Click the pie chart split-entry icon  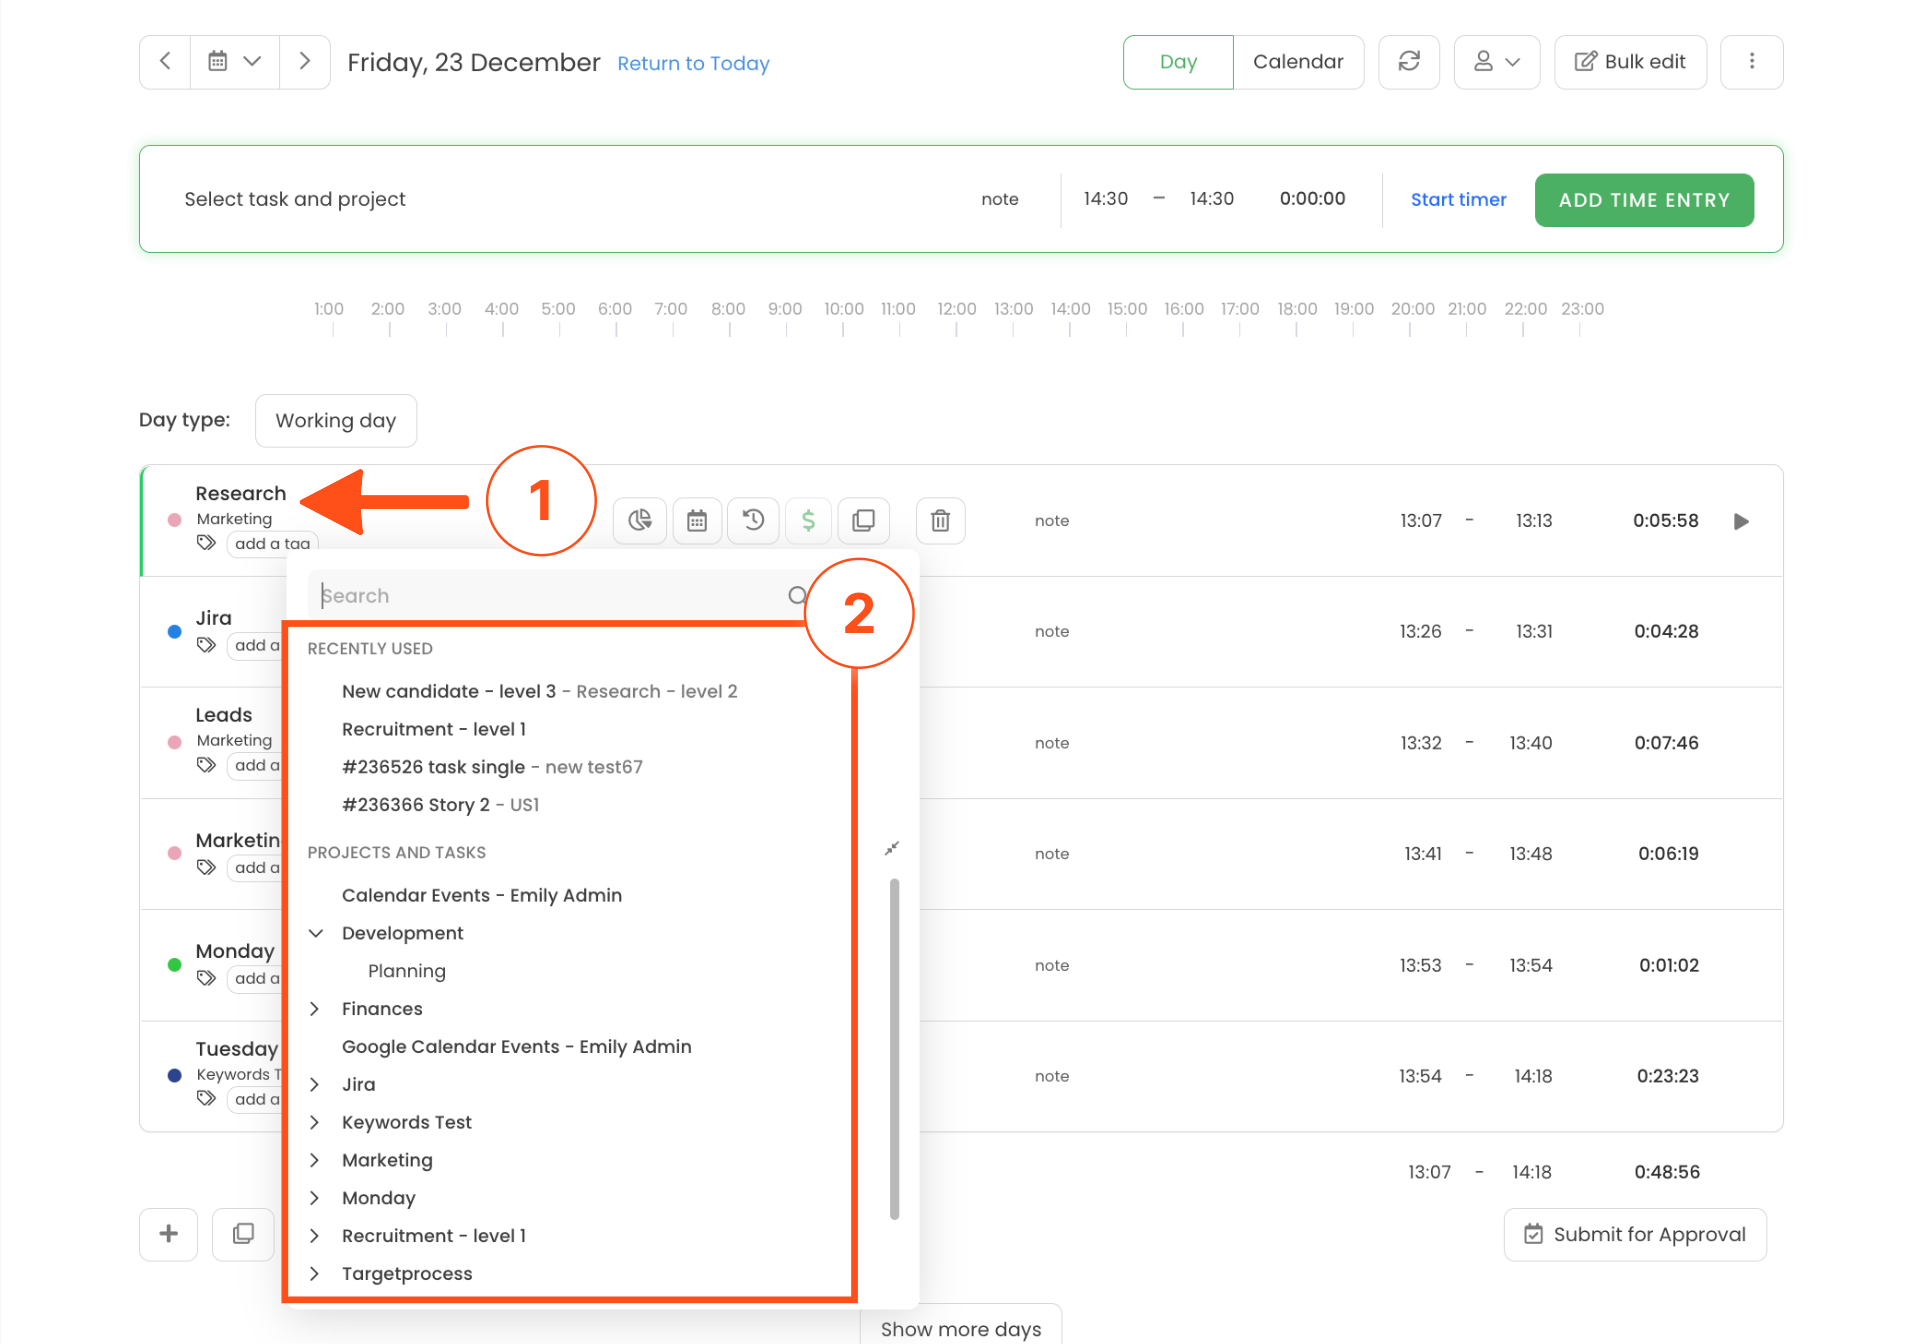(x=640, y=520)
